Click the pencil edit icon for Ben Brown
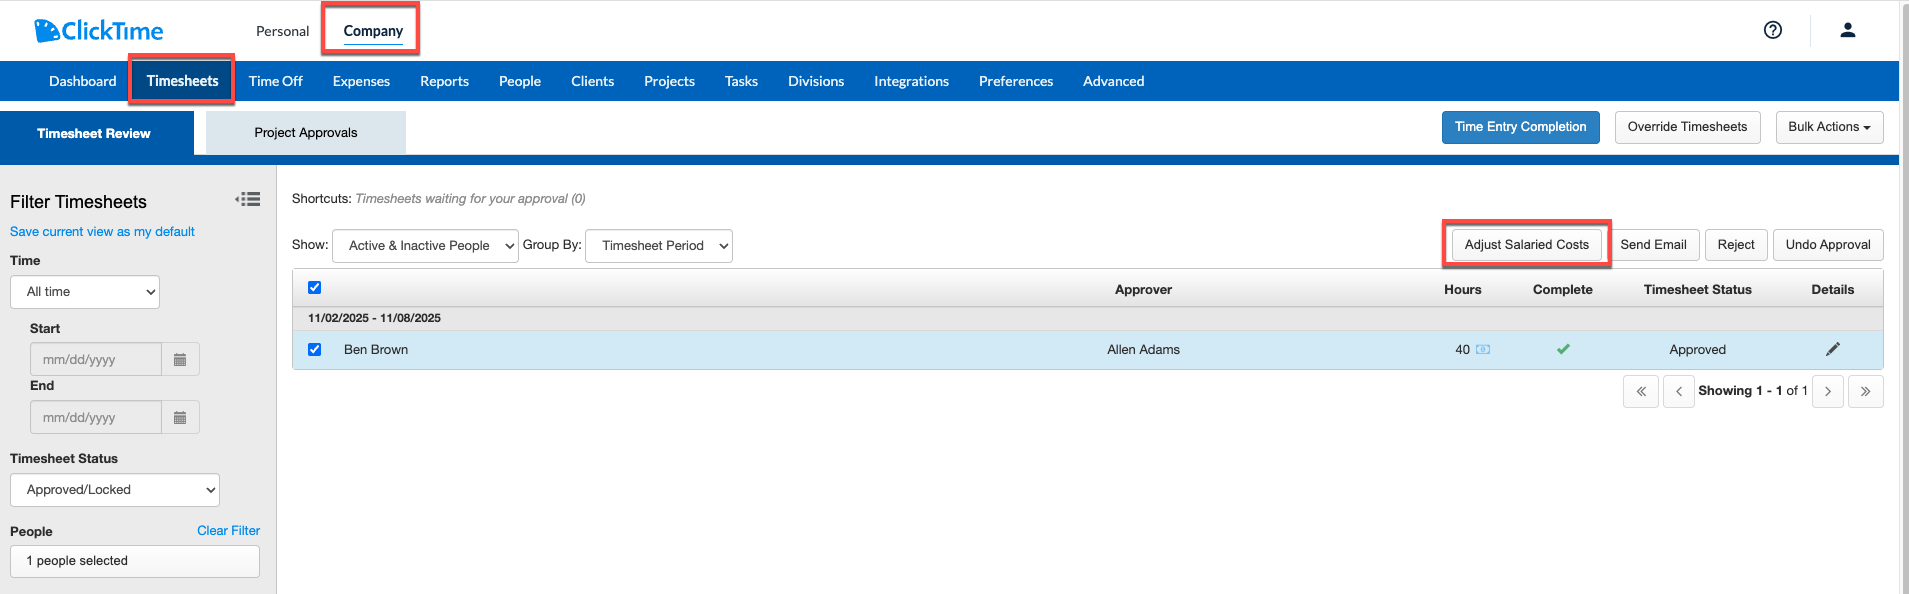 (x=1832, y=349)
